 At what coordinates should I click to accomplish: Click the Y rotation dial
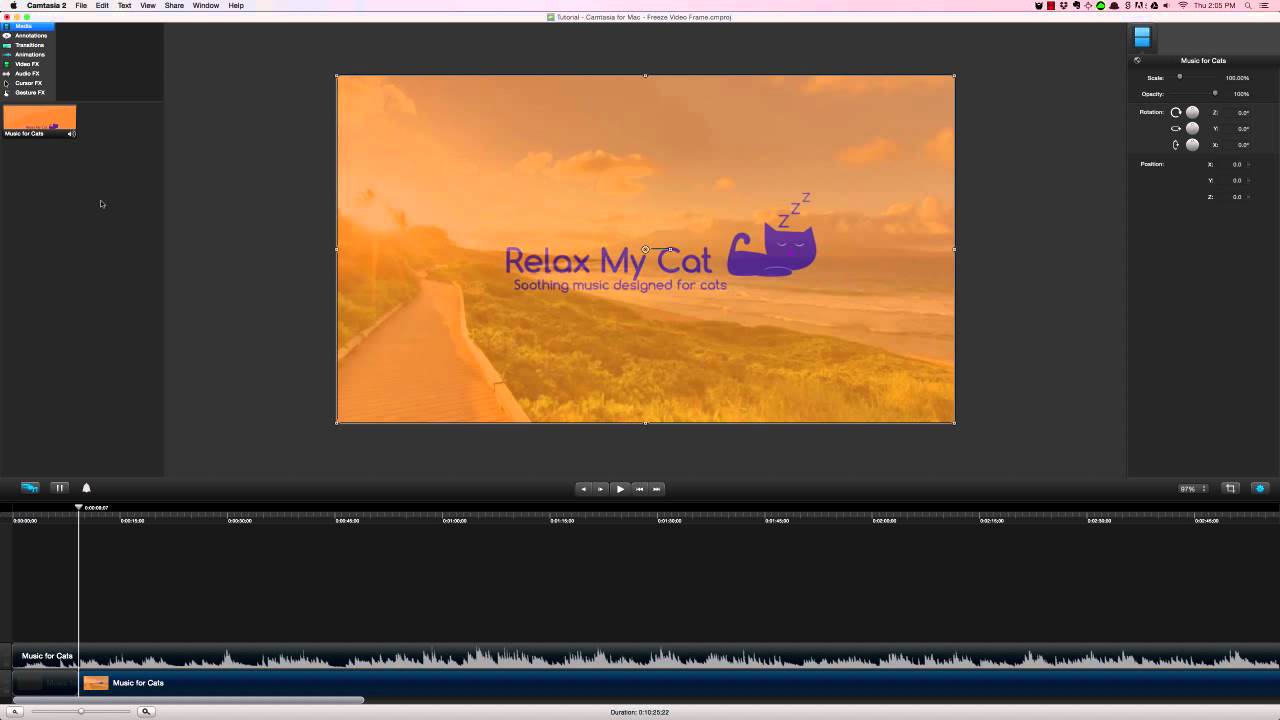pos(1192,129)
